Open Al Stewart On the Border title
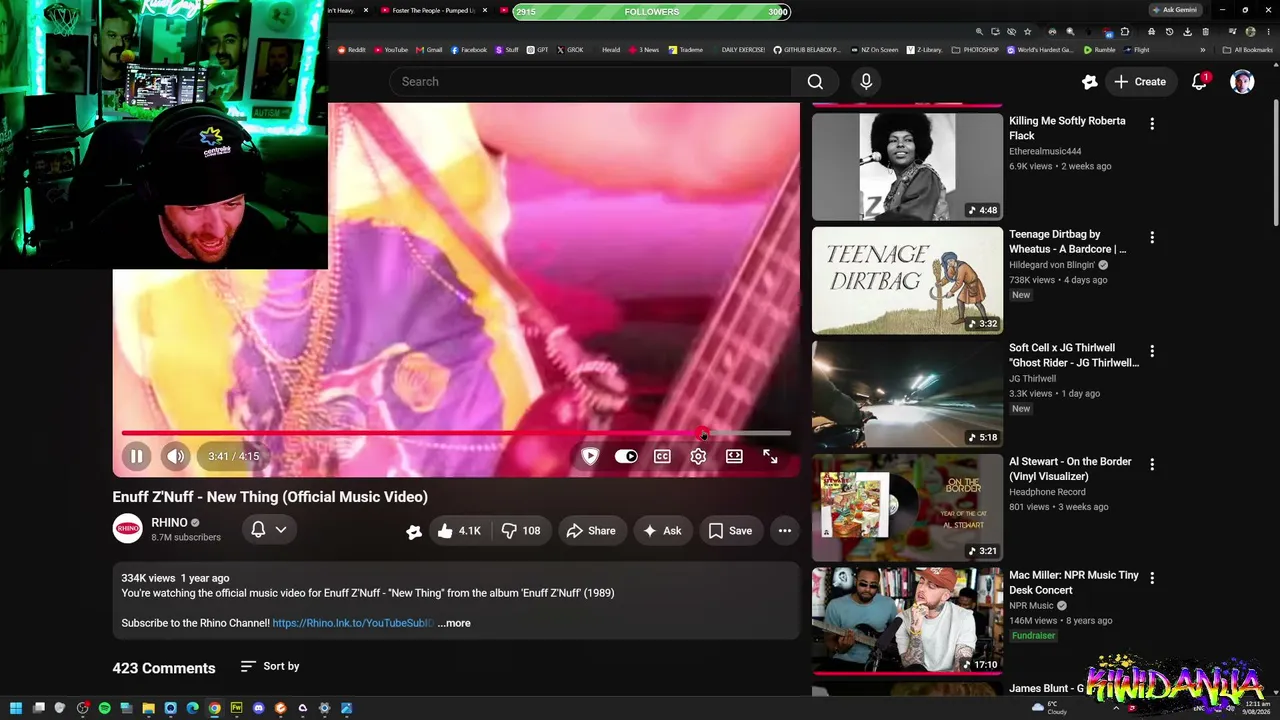1280x720 pixels. (1070, 469)
